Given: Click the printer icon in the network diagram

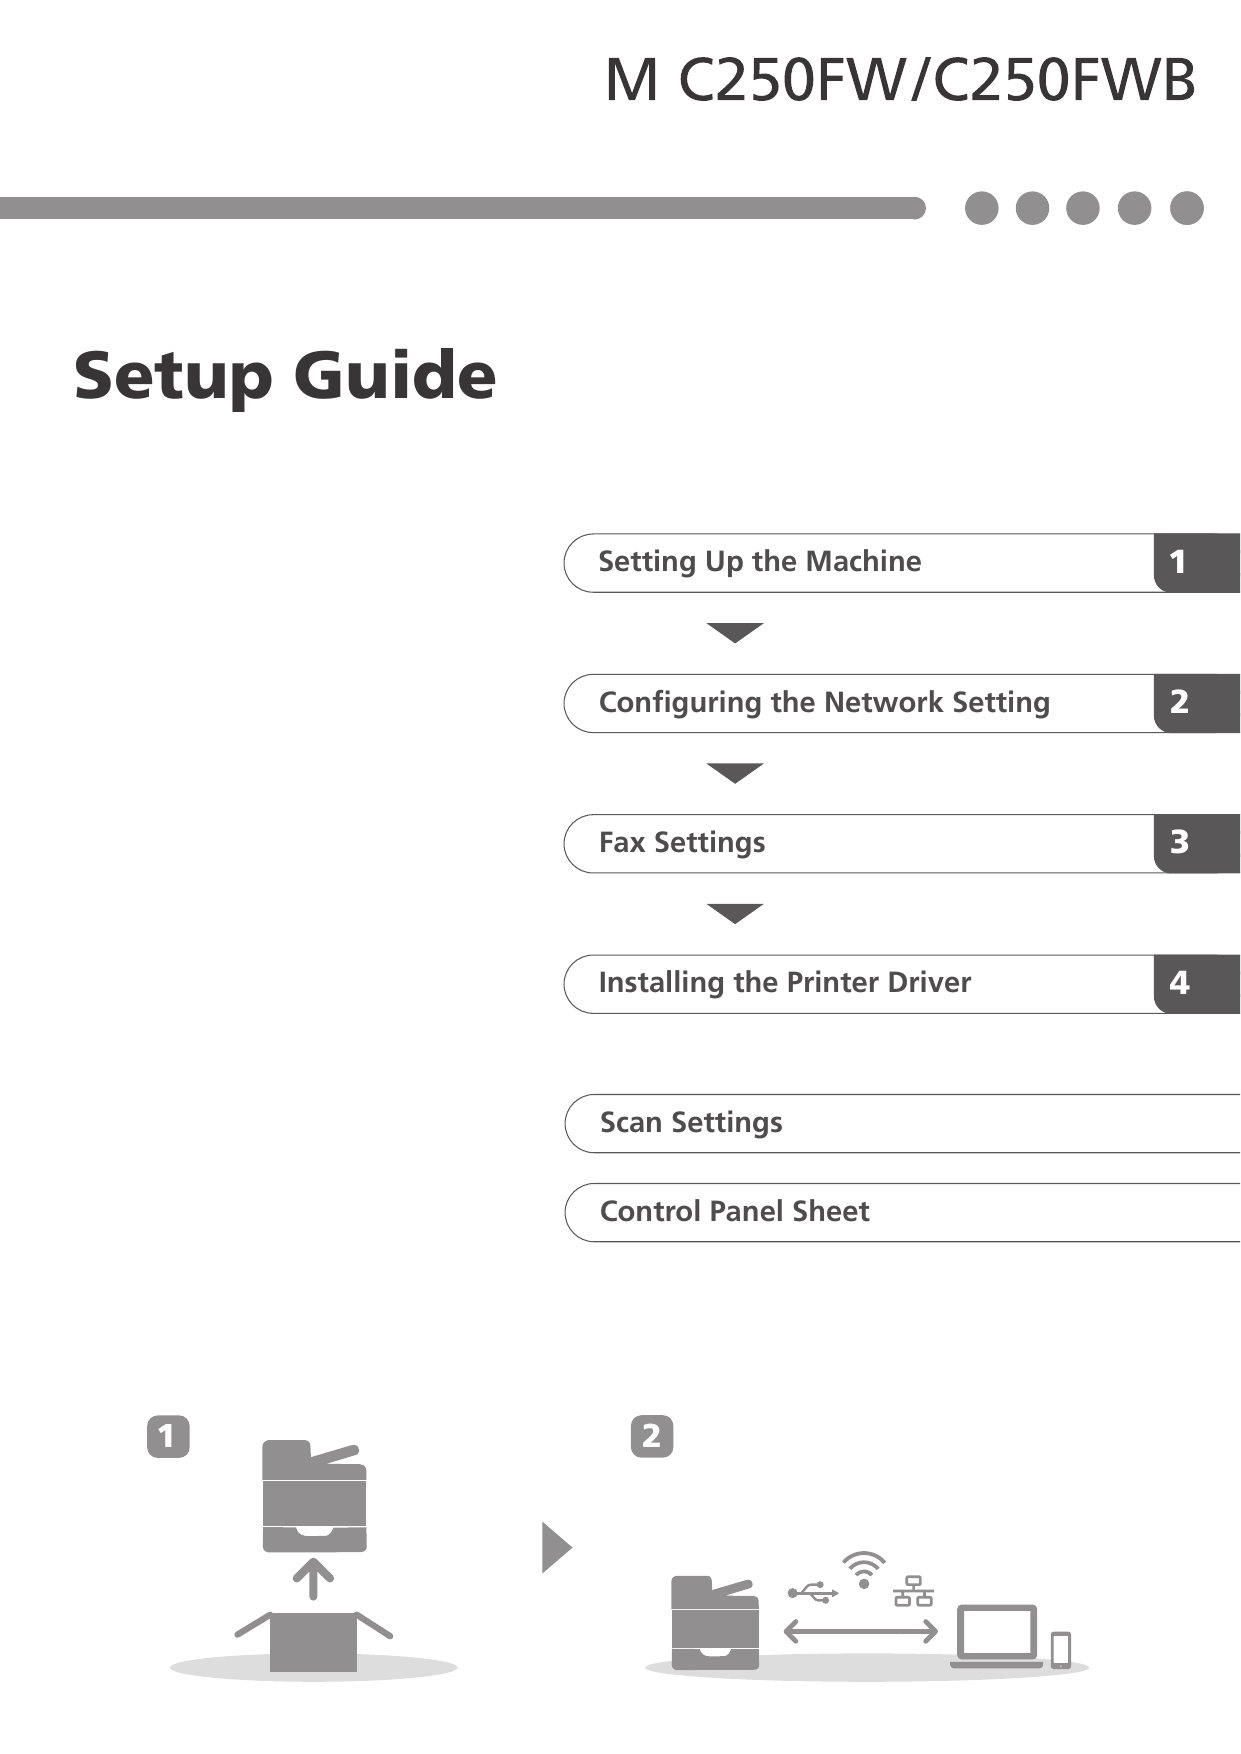Looking at the screenshot, I should (714, 1622).
